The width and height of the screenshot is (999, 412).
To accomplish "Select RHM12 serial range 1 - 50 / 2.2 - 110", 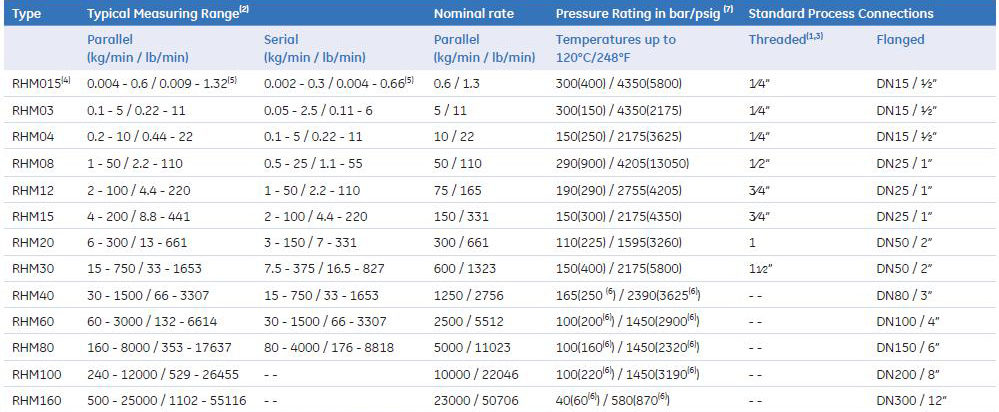I will pos(314,190).
